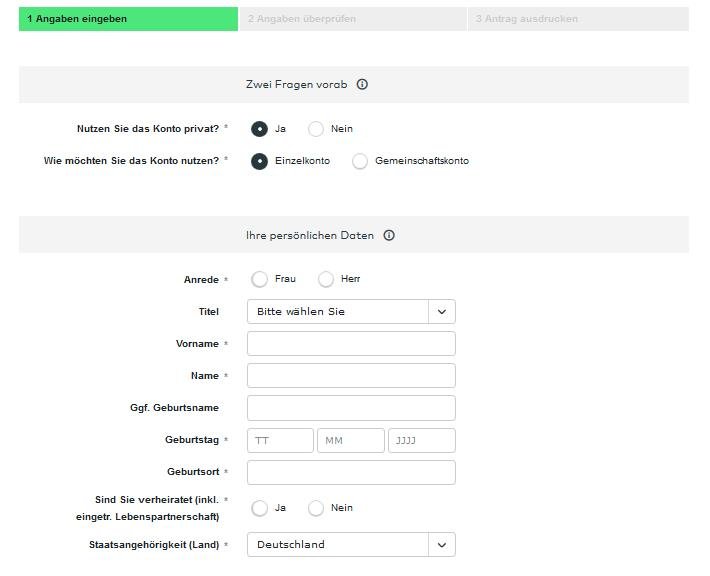Screen dimensions: 710x576
Task: Select Frau as Anrede
Action: coord(260,279)
